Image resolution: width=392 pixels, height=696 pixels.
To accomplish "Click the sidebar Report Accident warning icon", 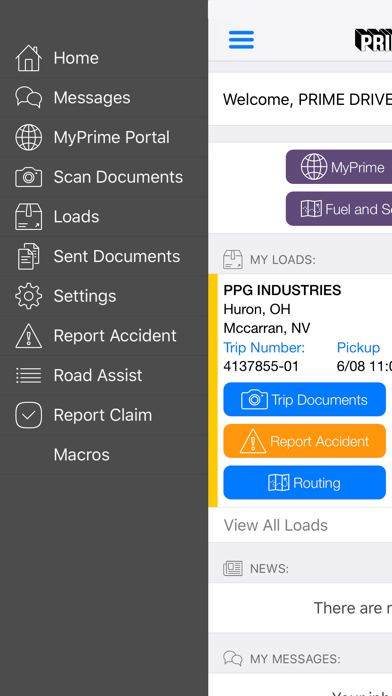I will 28,336.
